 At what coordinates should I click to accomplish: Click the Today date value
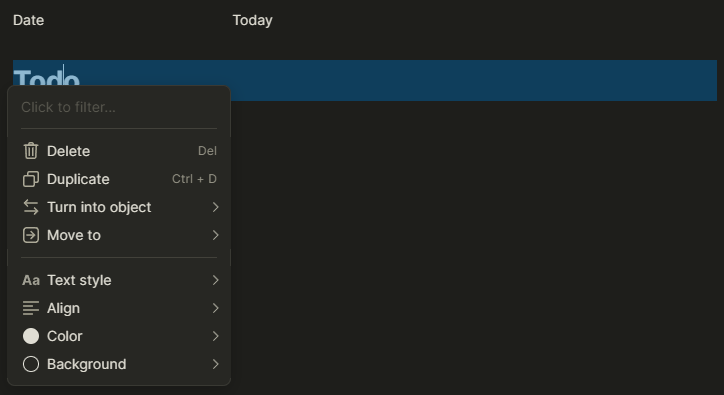point(253,20)
